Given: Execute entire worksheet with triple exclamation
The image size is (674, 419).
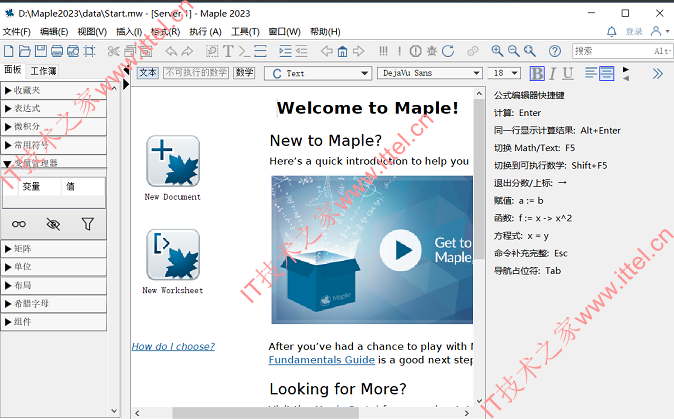Looking at the screenshot, I should 383,51.
